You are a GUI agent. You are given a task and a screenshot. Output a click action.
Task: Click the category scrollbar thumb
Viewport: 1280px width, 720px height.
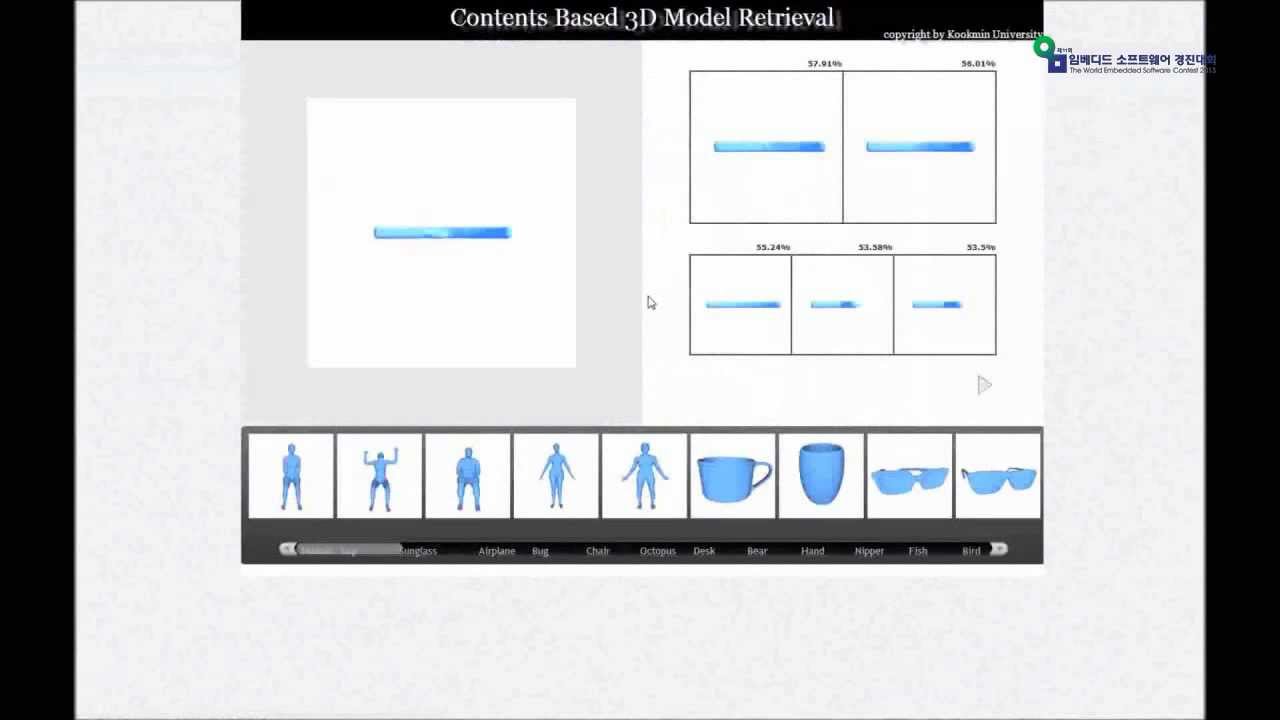click(348, 549)
